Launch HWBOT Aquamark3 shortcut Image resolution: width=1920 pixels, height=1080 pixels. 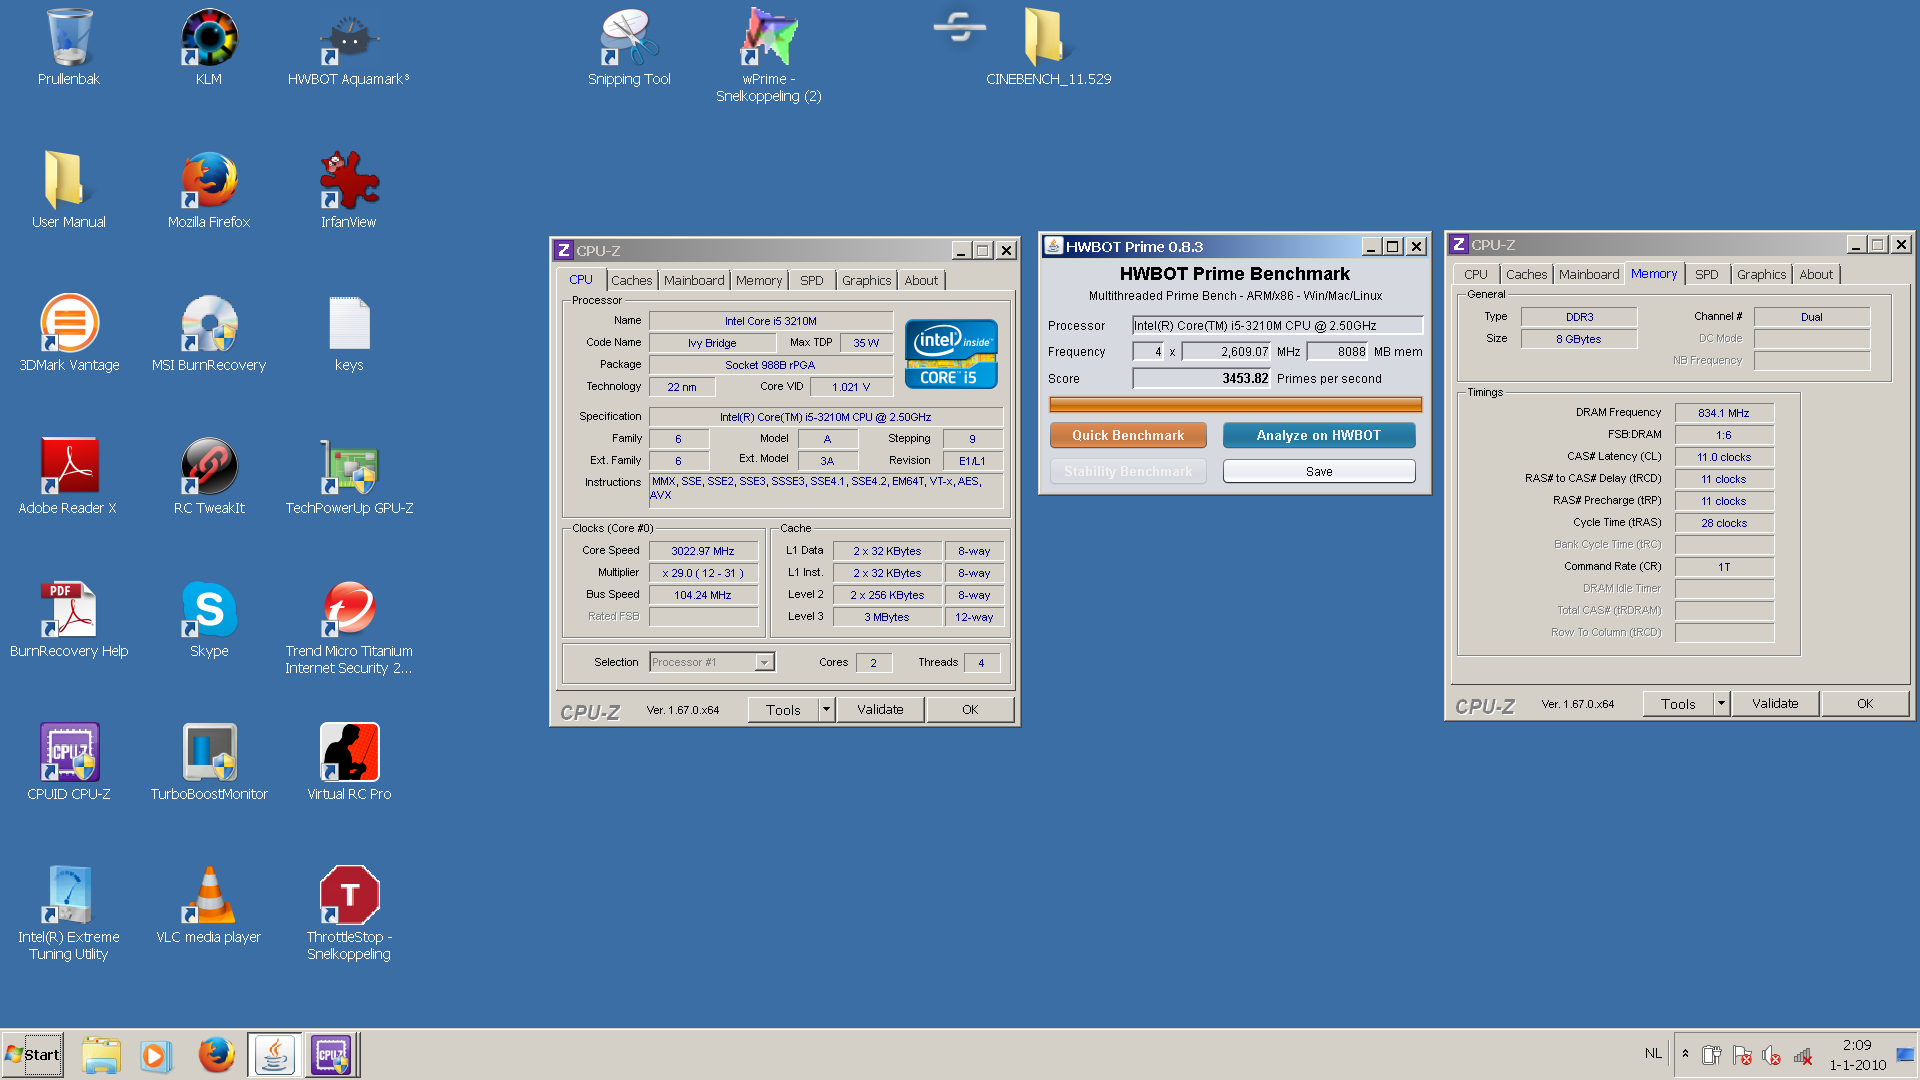(x=348, y=47)
